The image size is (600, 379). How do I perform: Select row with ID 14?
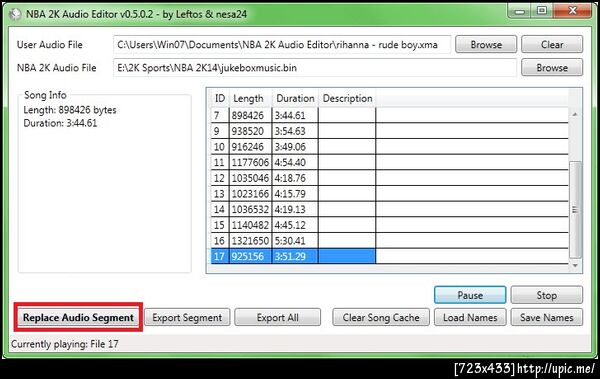tap(390, 209)
